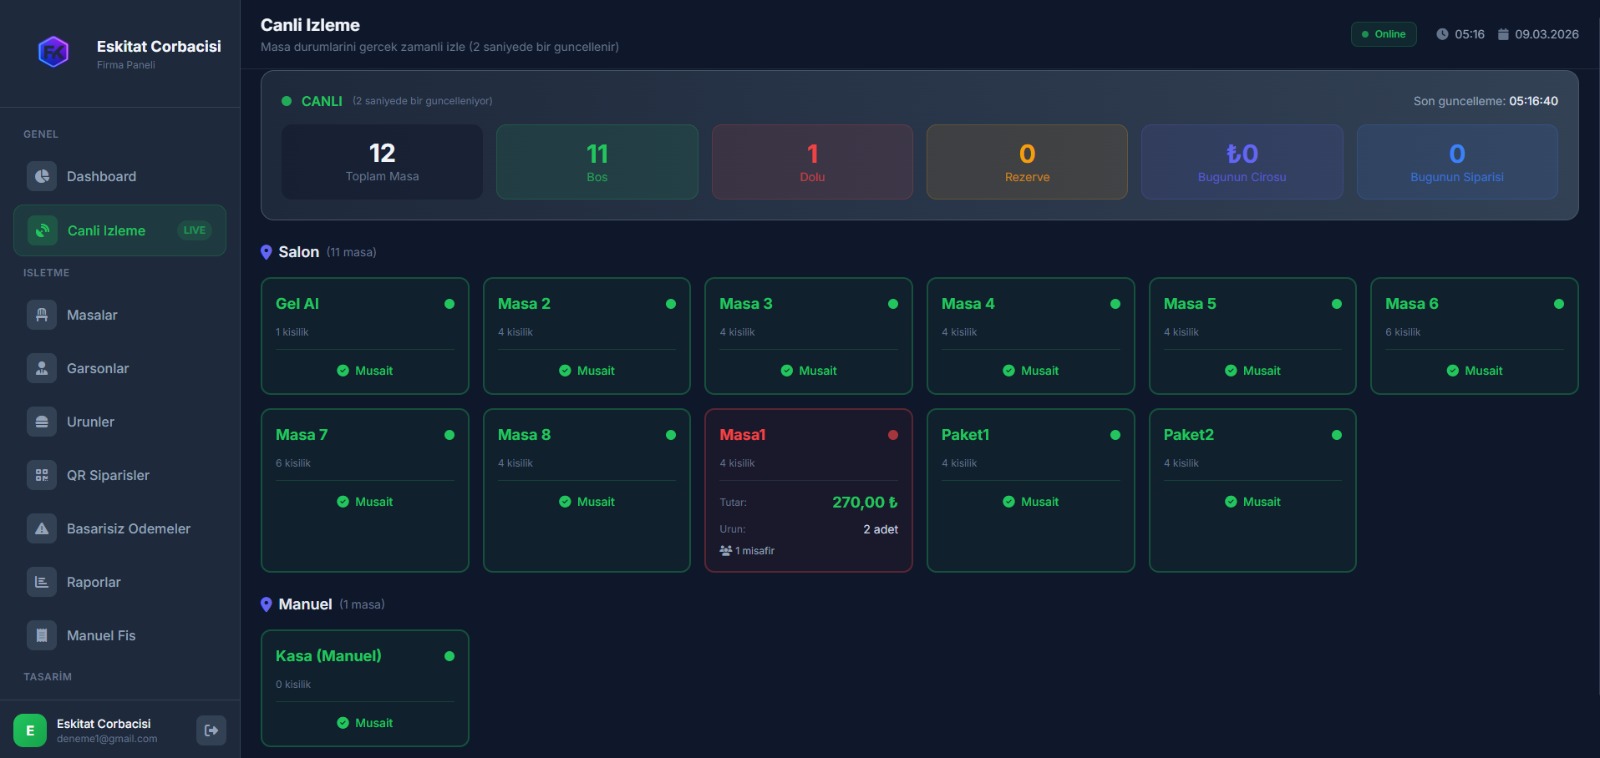Click the Manuel location pin icon
Screen dimensions: 1600x758
point(266,604)
